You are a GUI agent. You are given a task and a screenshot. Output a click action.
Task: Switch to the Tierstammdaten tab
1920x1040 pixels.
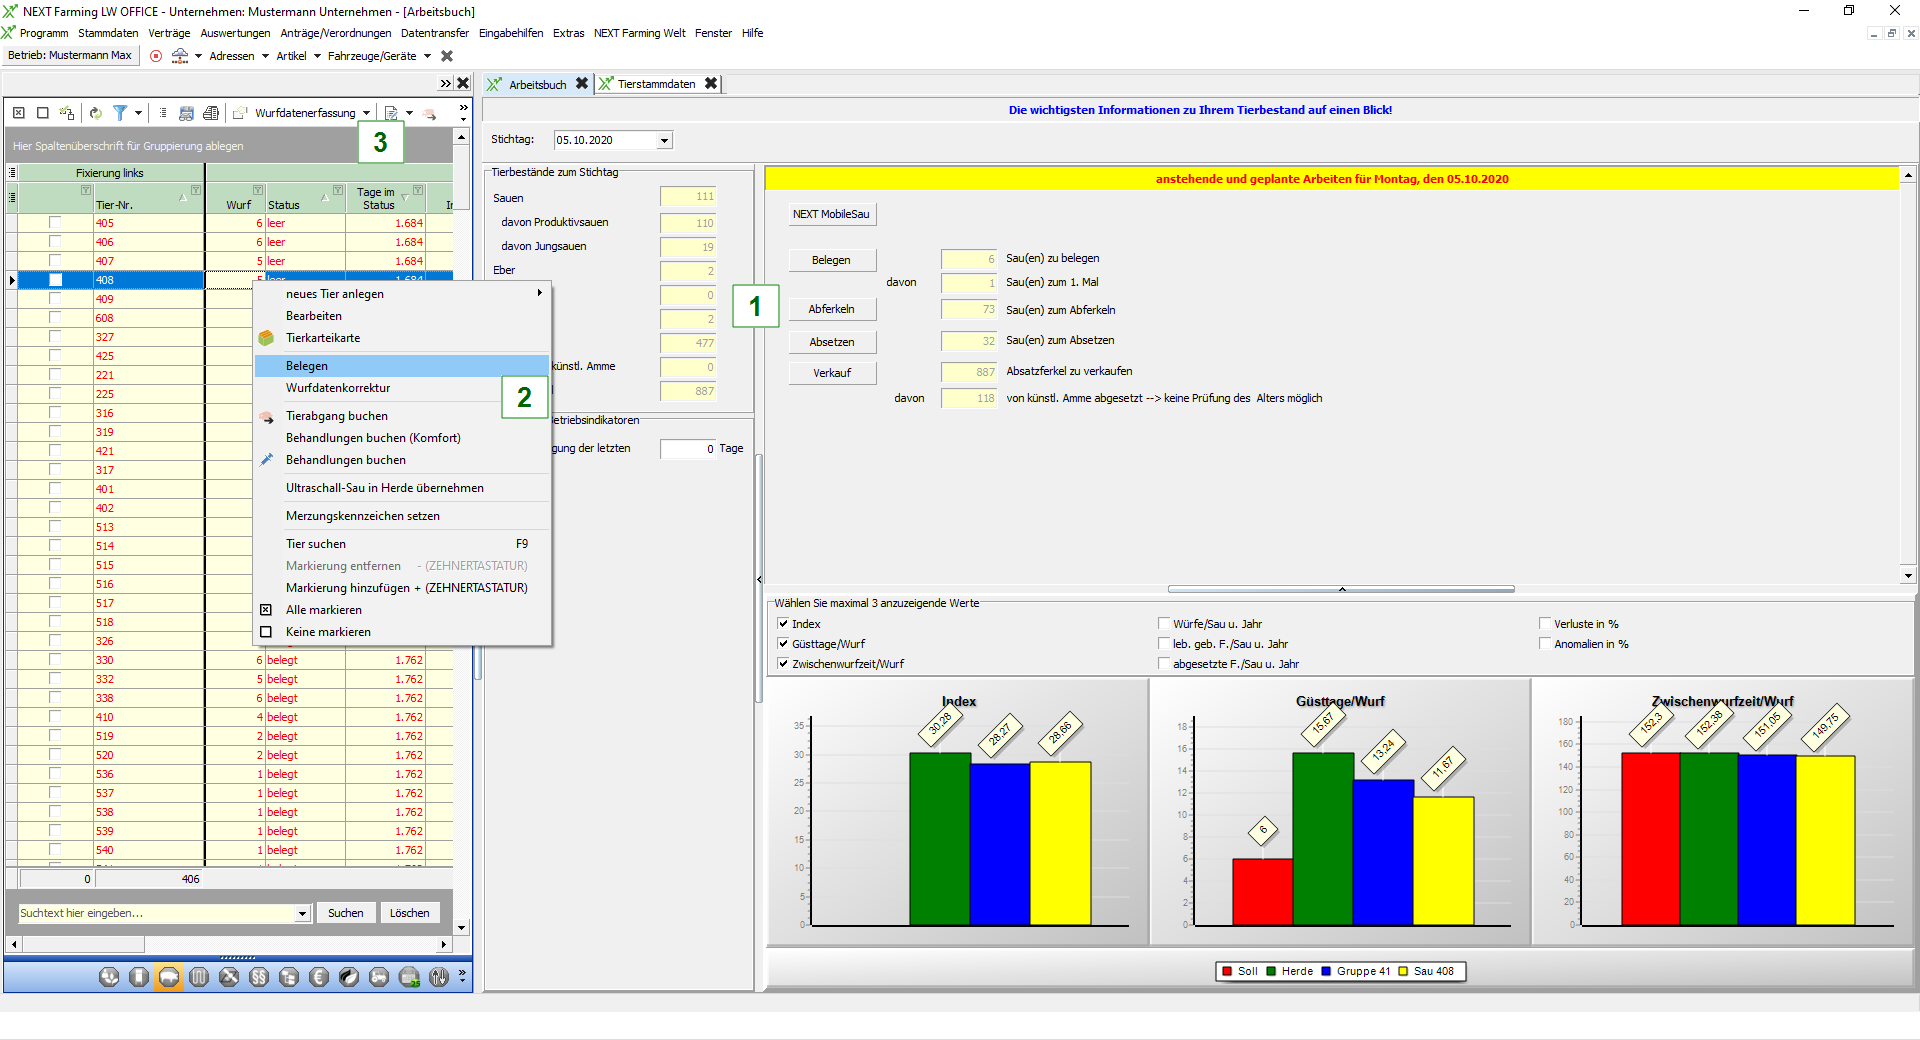point(656,84)
